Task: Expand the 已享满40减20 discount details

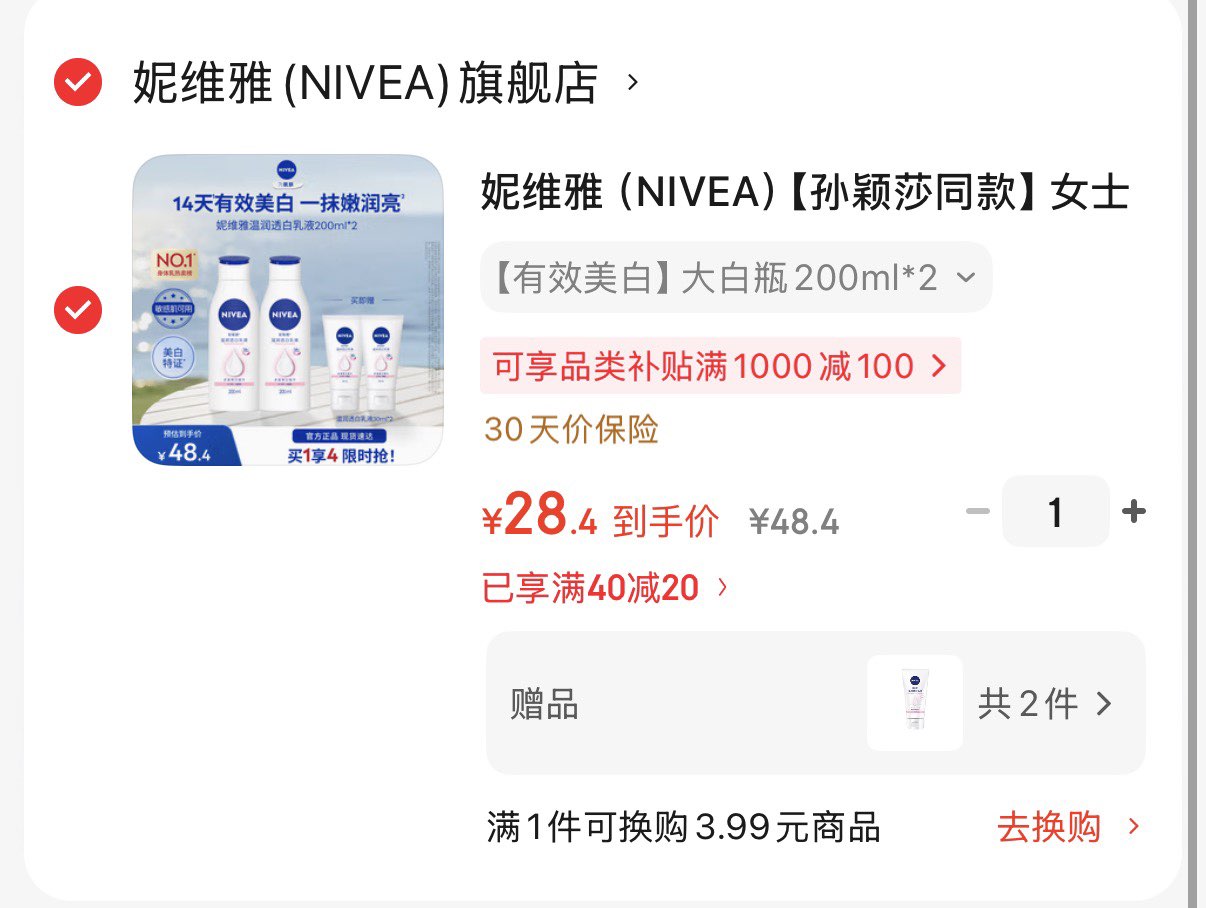Action: point(605,588)
